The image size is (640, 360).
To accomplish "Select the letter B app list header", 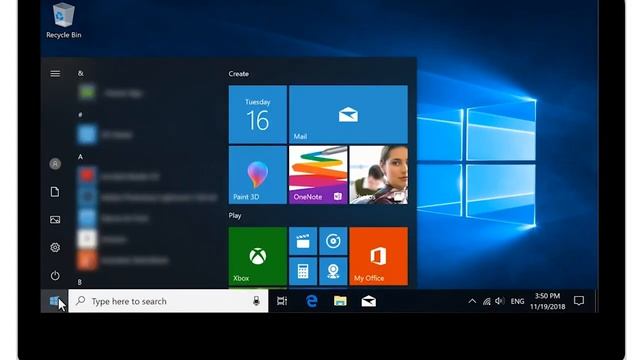I will click(x=80, y=282).
